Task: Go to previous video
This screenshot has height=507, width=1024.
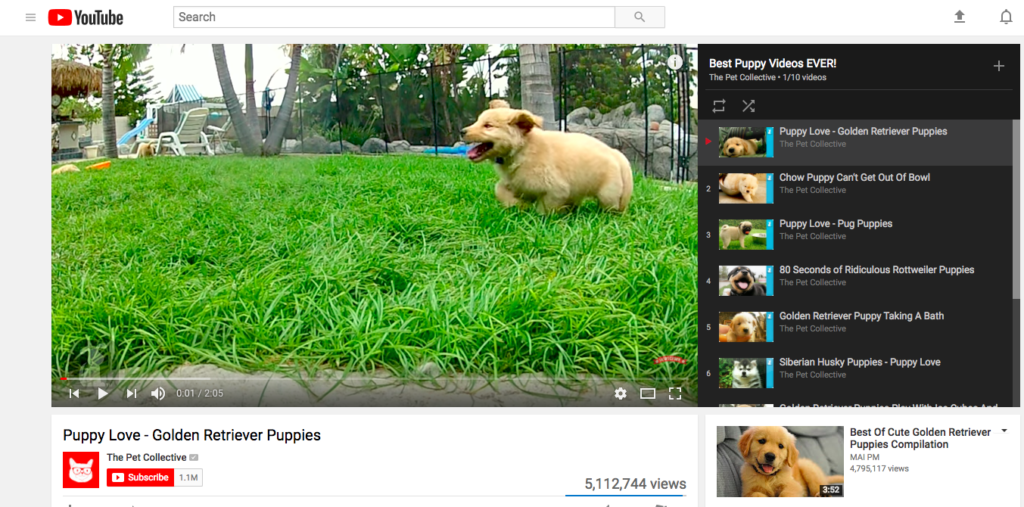Action: coord(74,393)
